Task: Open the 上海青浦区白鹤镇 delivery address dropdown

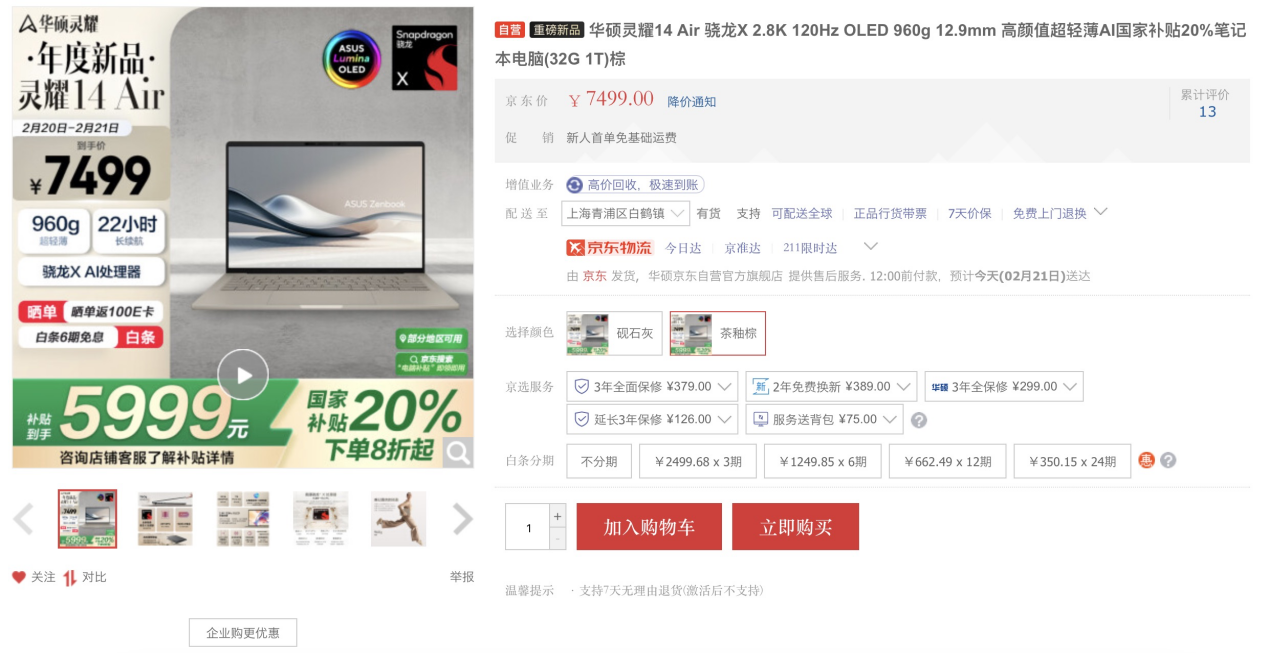Action: click(x=626, y=213)
